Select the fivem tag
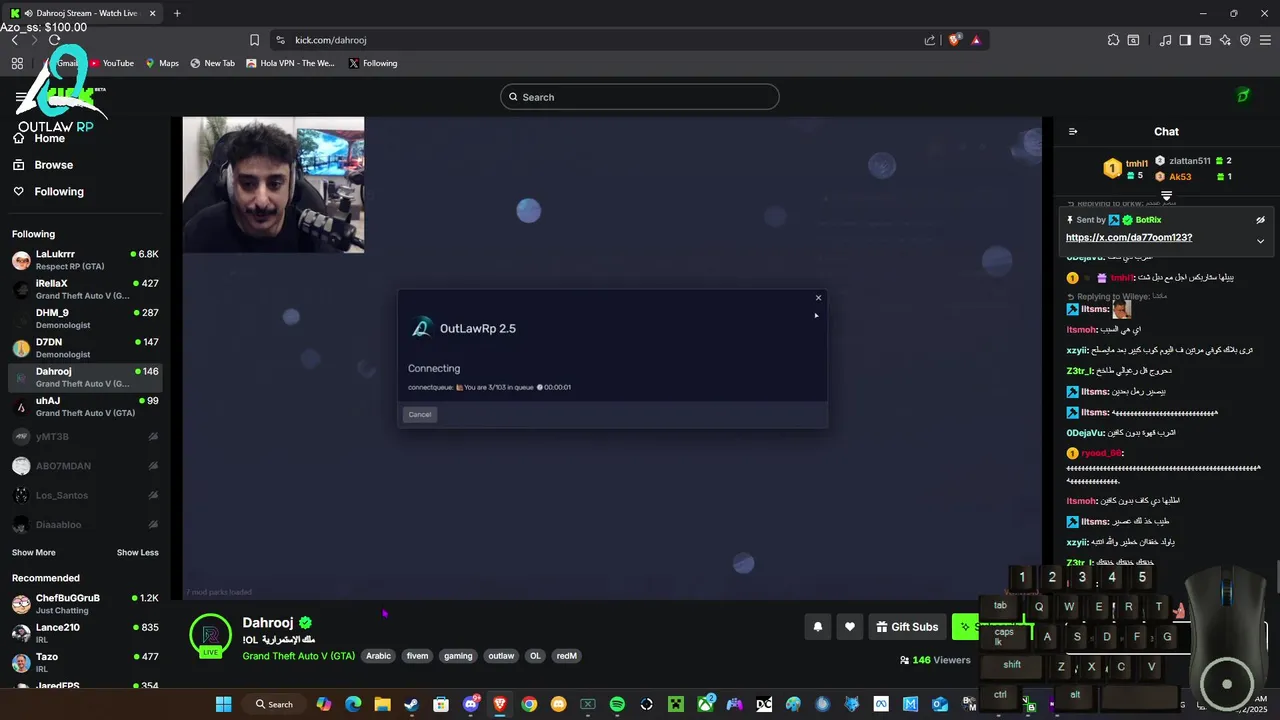 417,656
